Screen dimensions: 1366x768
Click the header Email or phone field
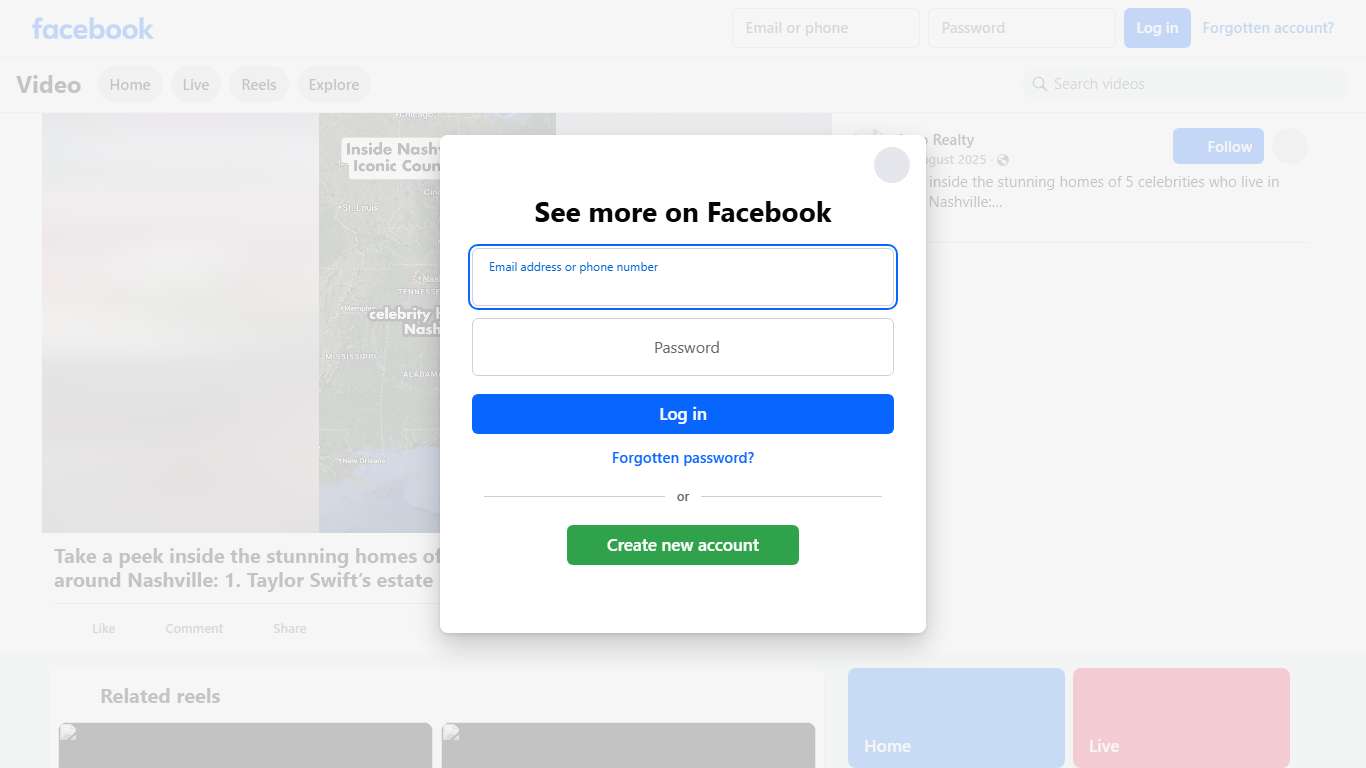coord(826,28)
